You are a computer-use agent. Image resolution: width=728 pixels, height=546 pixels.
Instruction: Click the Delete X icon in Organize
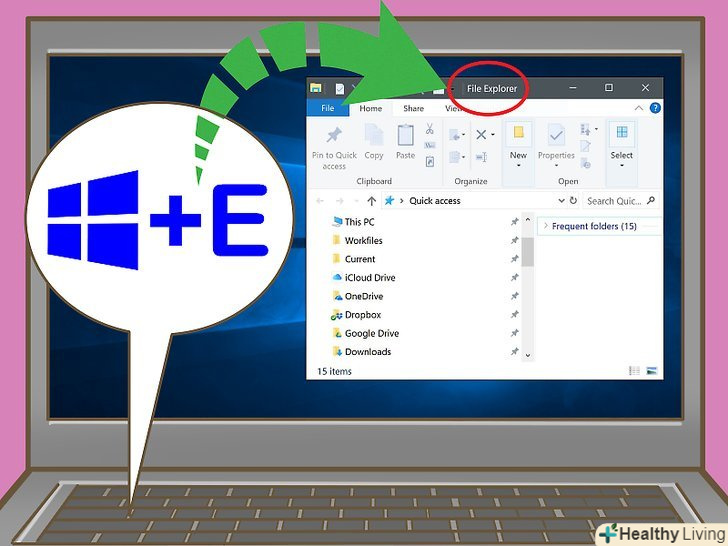(x=481, y=135)
